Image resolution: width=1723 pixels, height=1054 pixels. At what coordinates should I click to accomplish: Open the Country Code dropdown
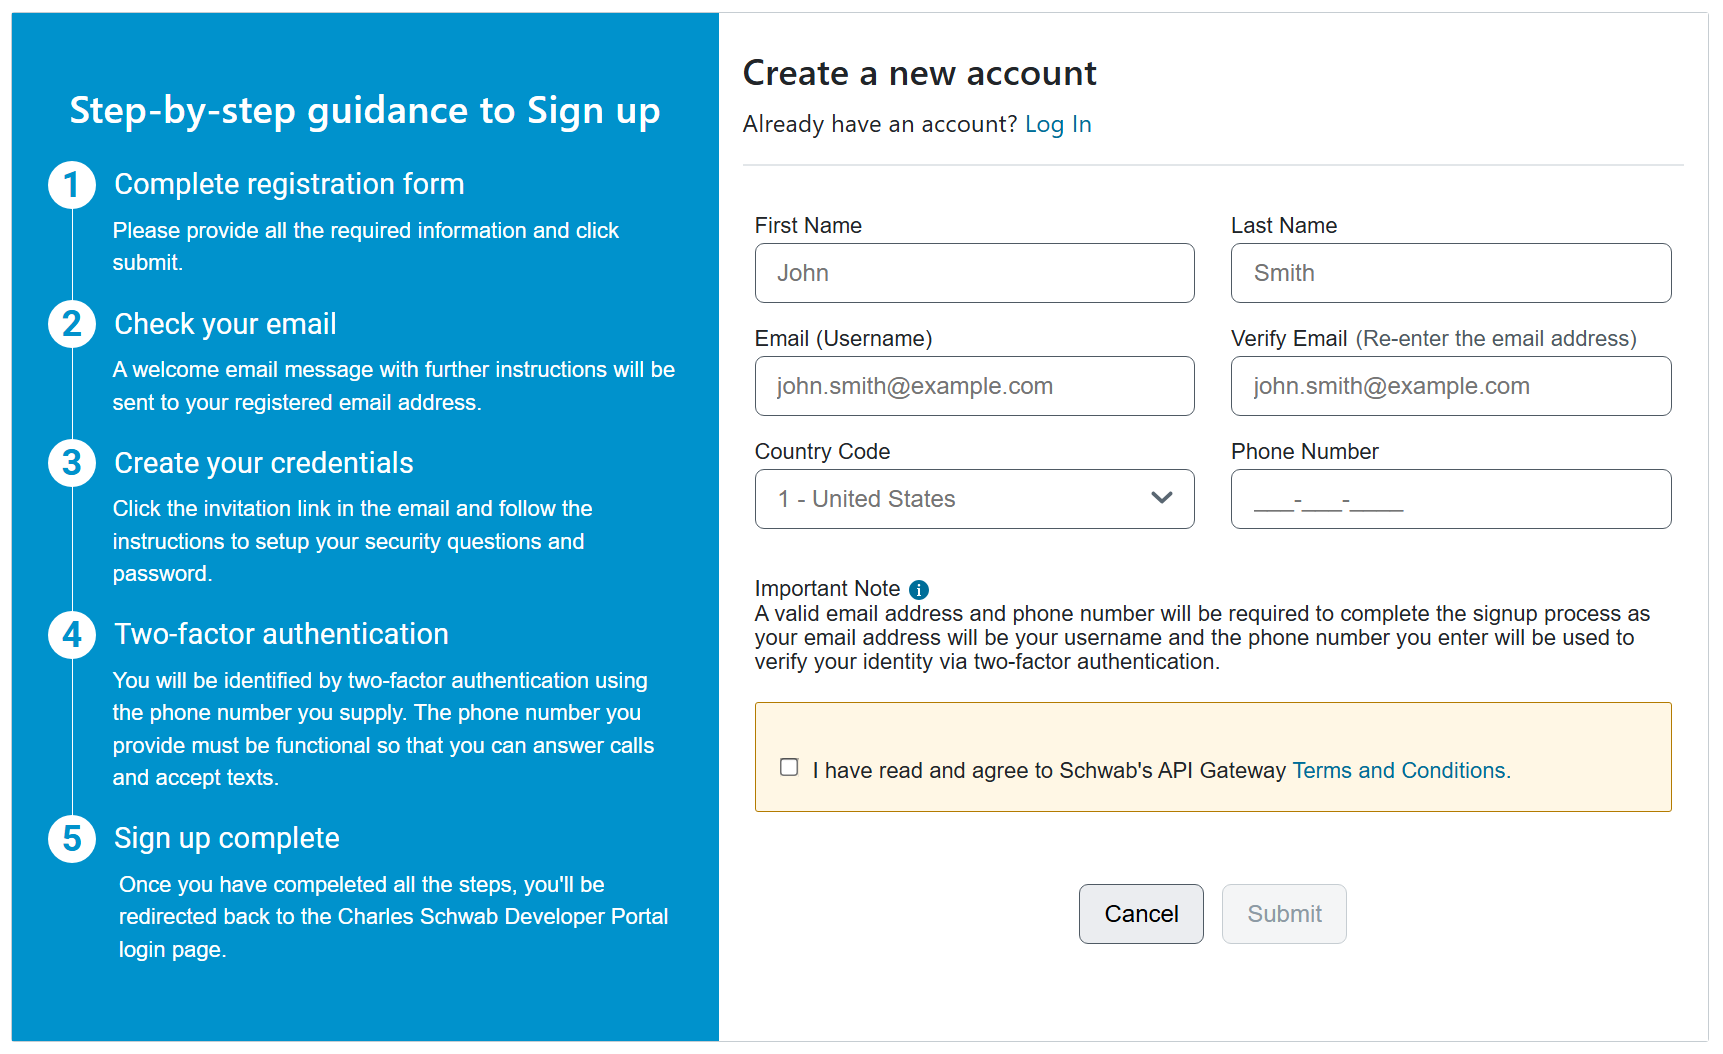(974, 499)
